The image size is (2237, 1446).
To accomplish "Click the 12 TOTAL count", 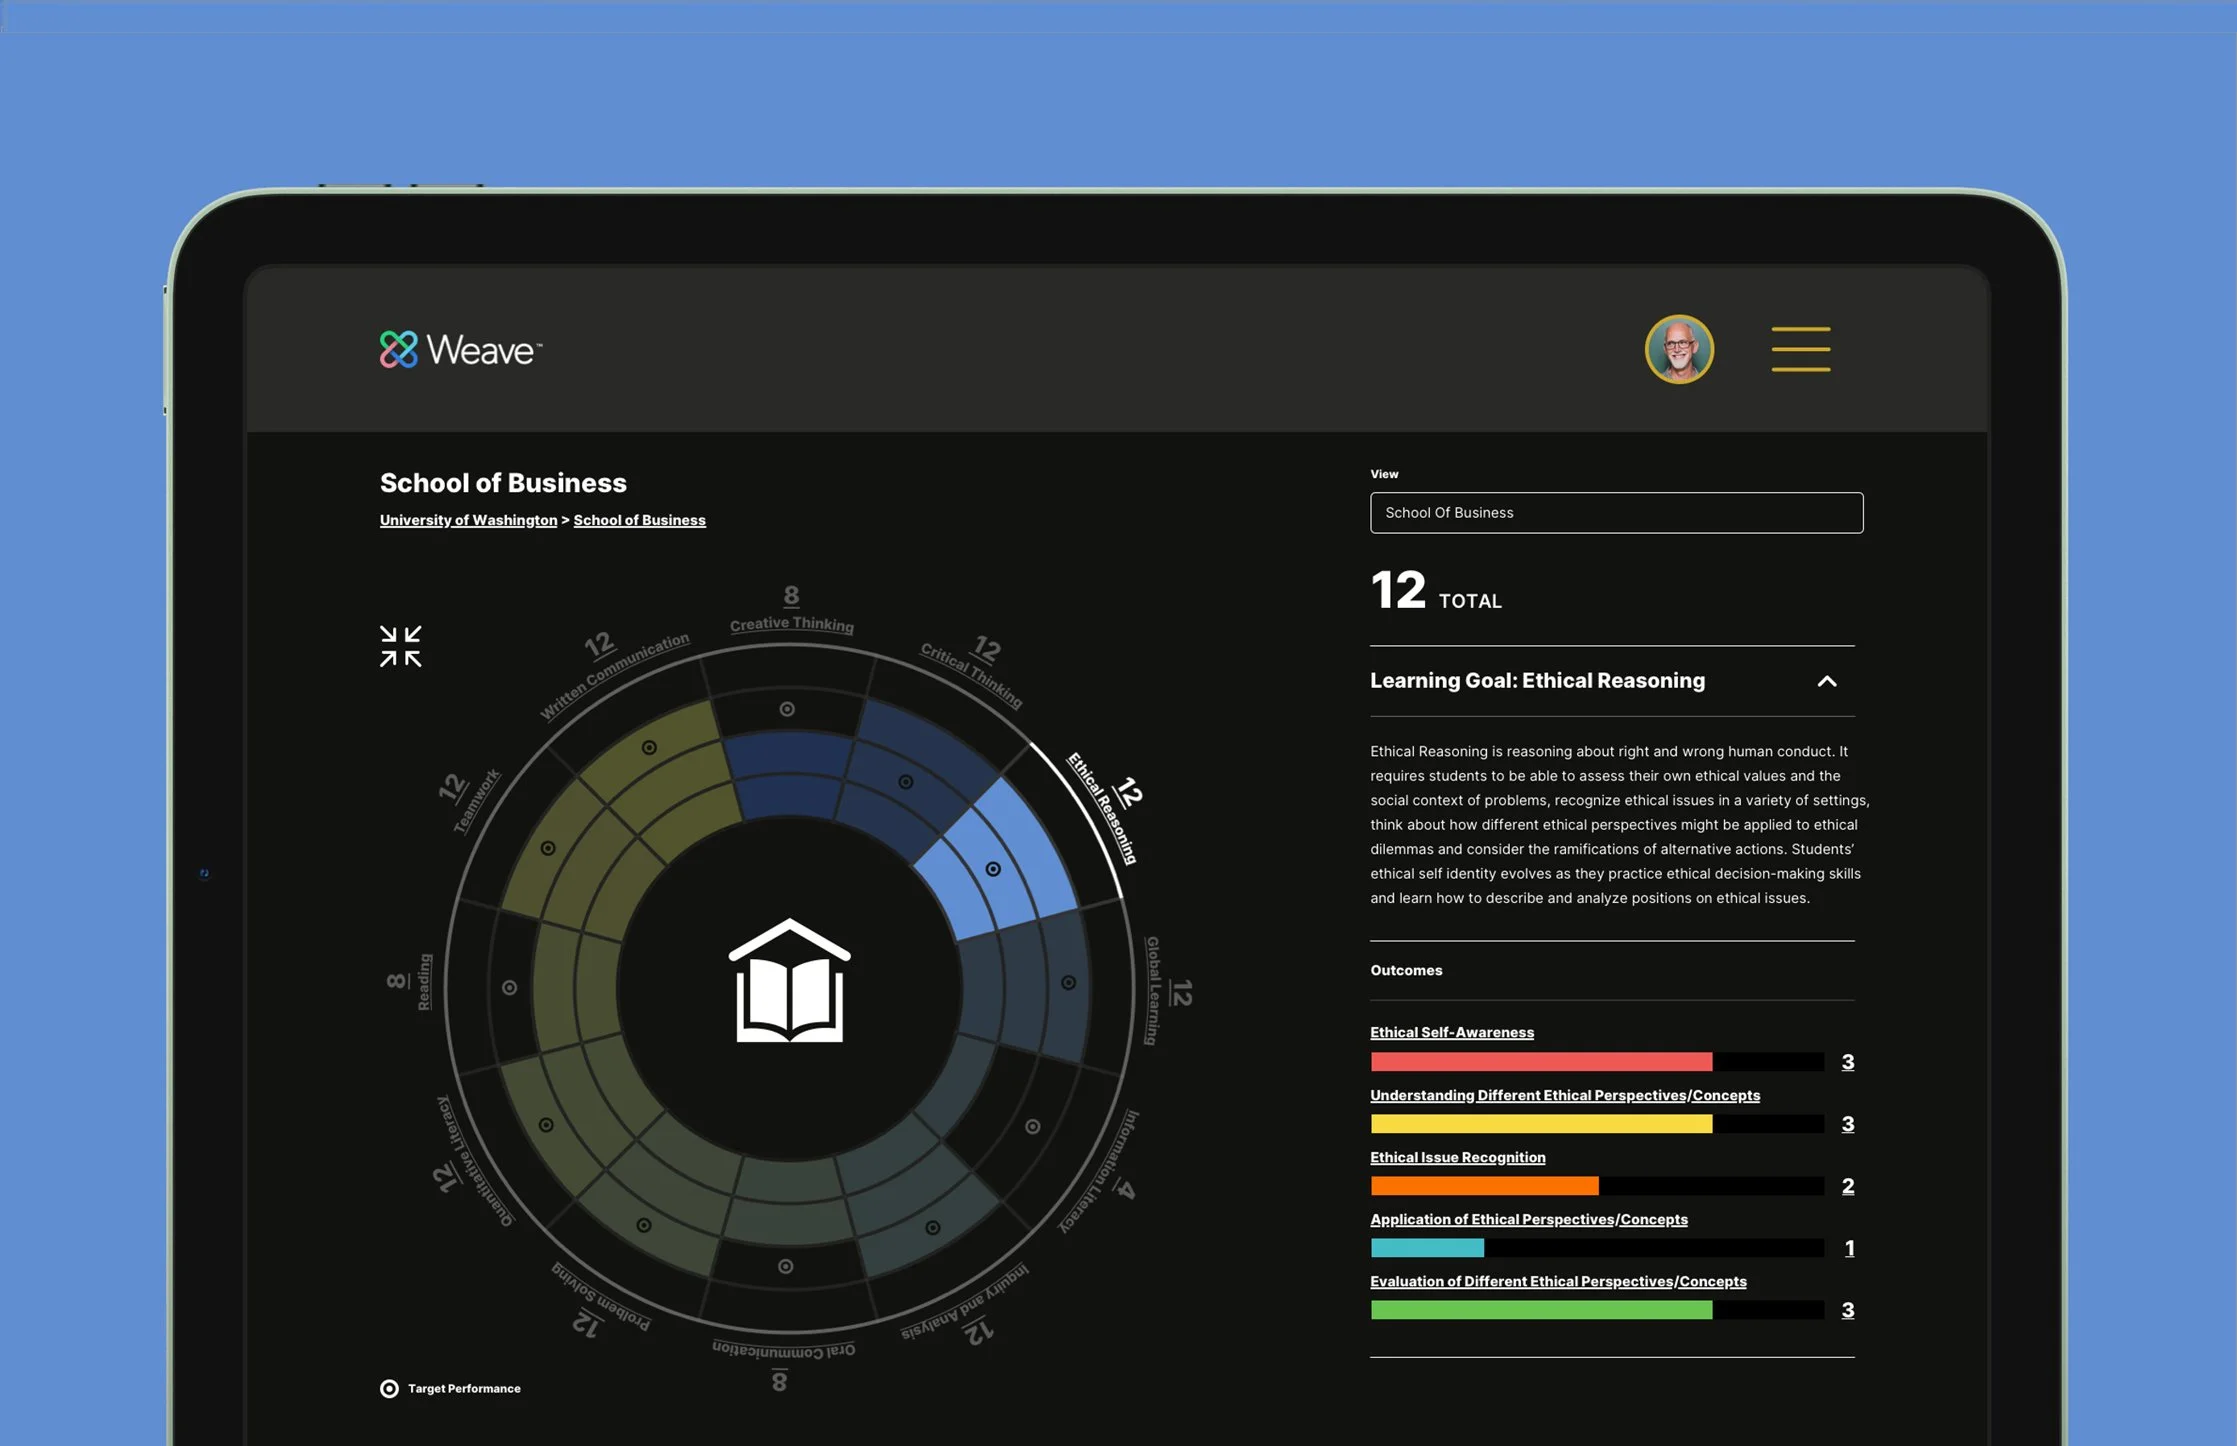I will 1436,590.
